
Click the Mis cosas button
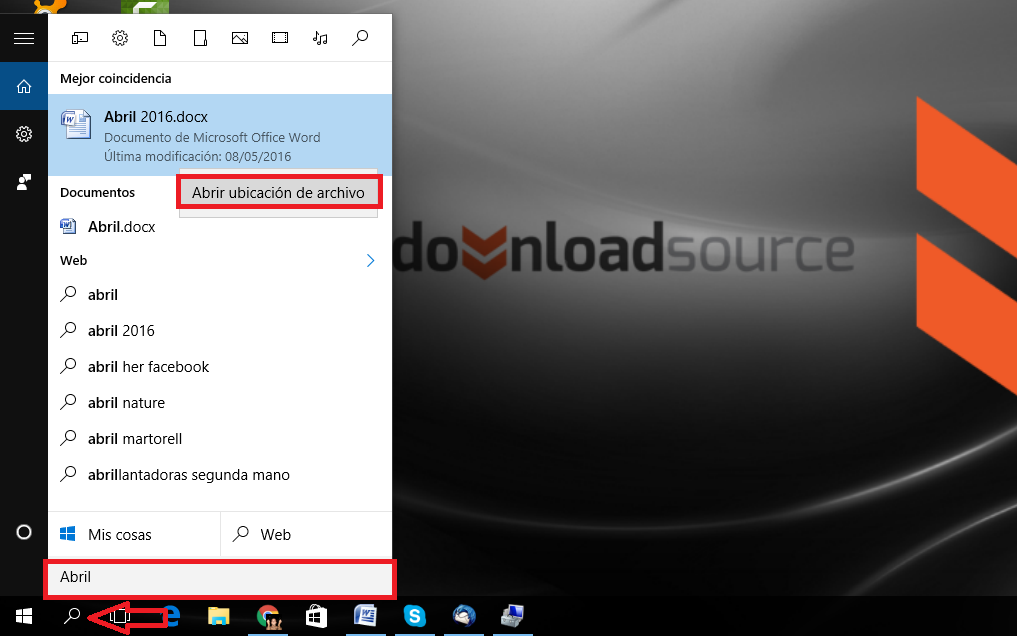tap(134, 534)
